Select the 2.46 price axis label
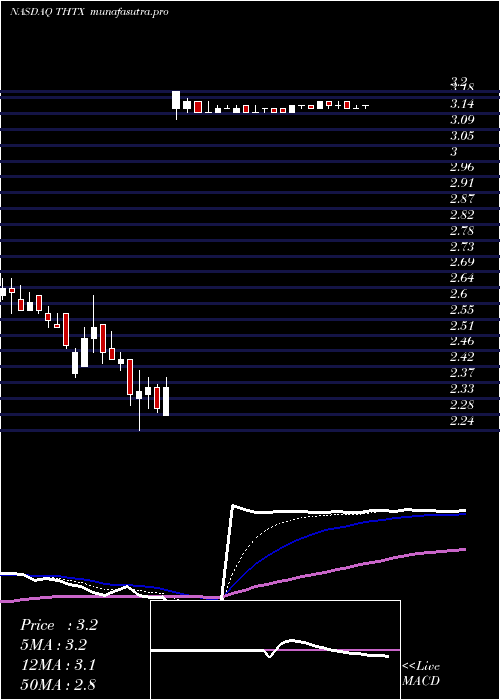This screenshot has height=700, width=500. click(x=462, y=341)
